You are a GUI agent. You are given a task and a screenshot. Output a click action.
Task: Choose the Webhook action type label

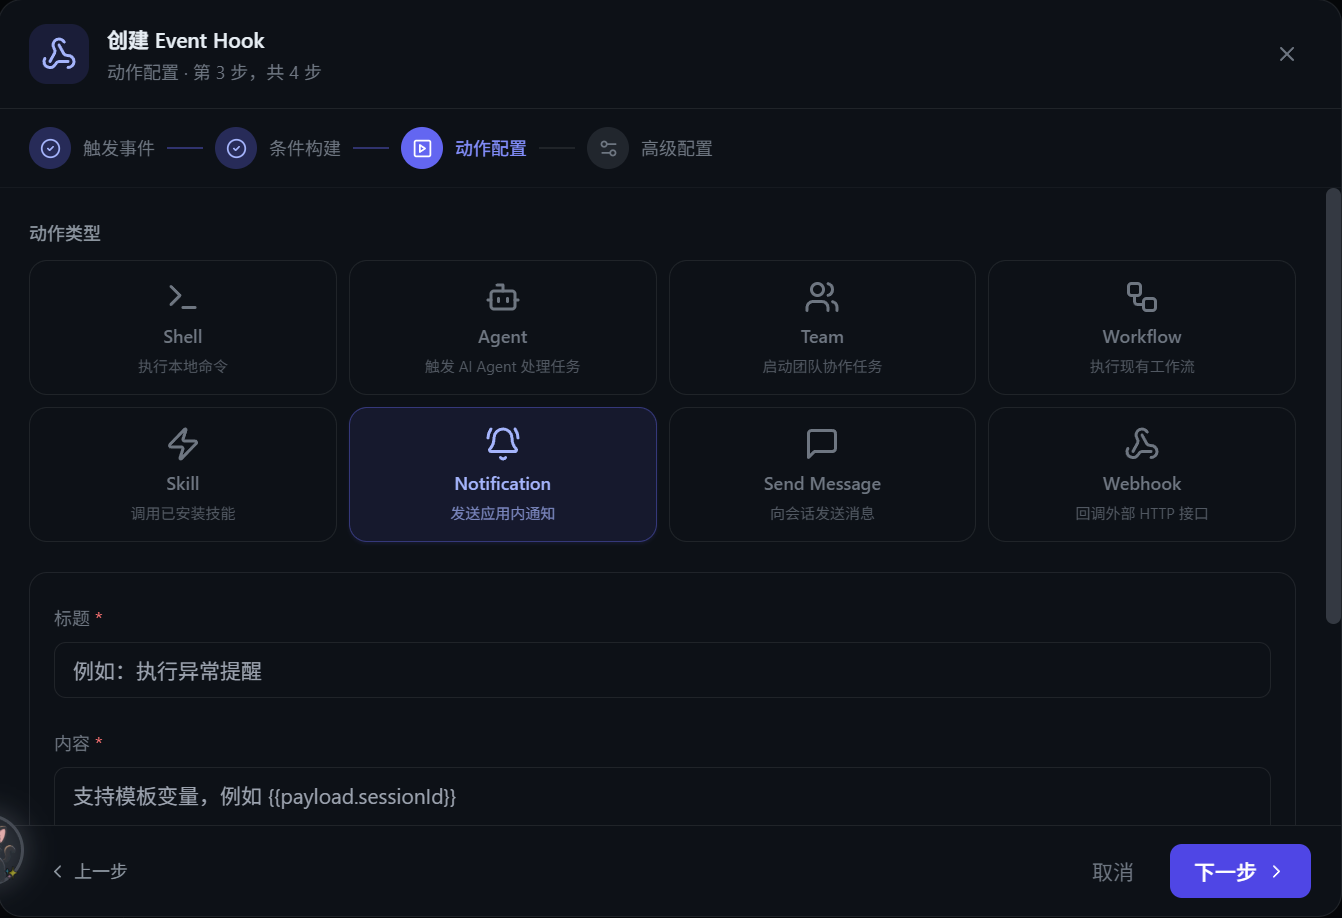(1142, 484)
